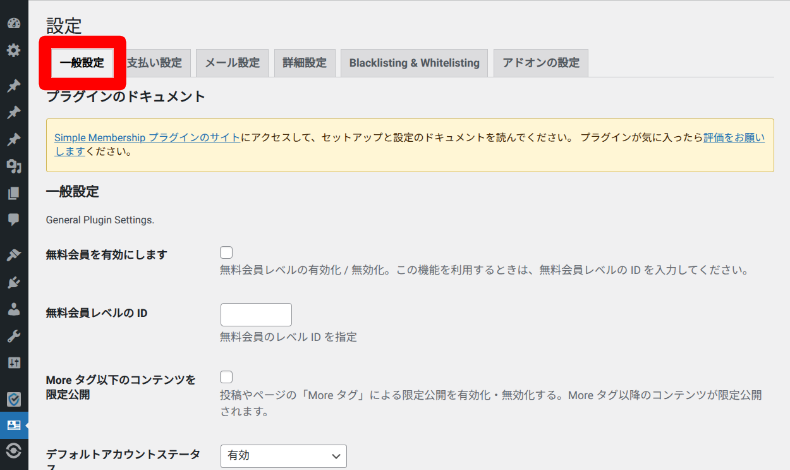Open the shield checkmark icon
This screenshot has width=790, height=470.
pyautogui.click(x=14, y=399)
